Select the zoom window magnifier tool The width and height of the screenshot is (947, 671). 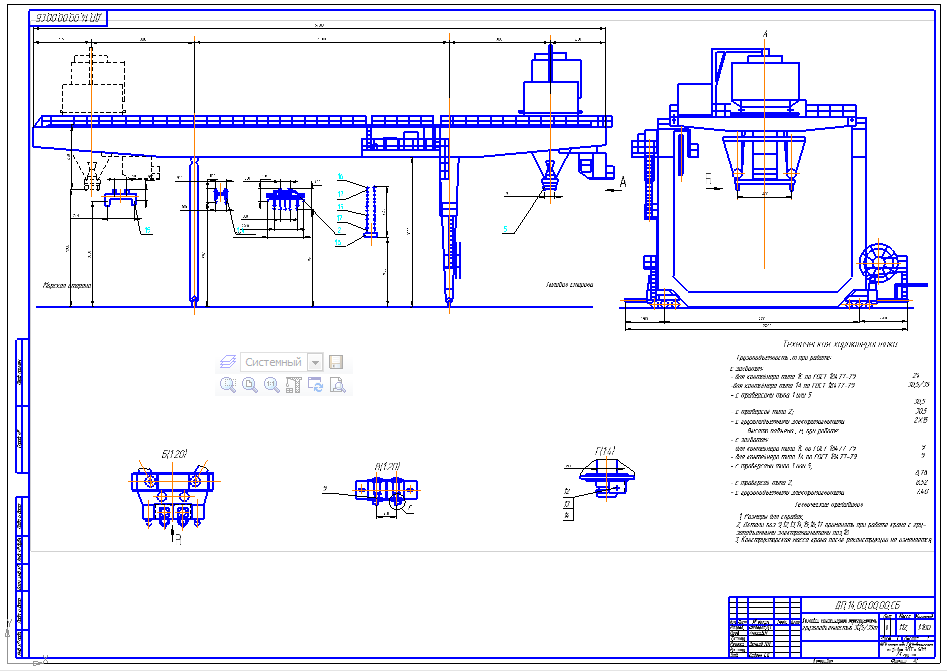pyautogui.click(x=228, y=385)
